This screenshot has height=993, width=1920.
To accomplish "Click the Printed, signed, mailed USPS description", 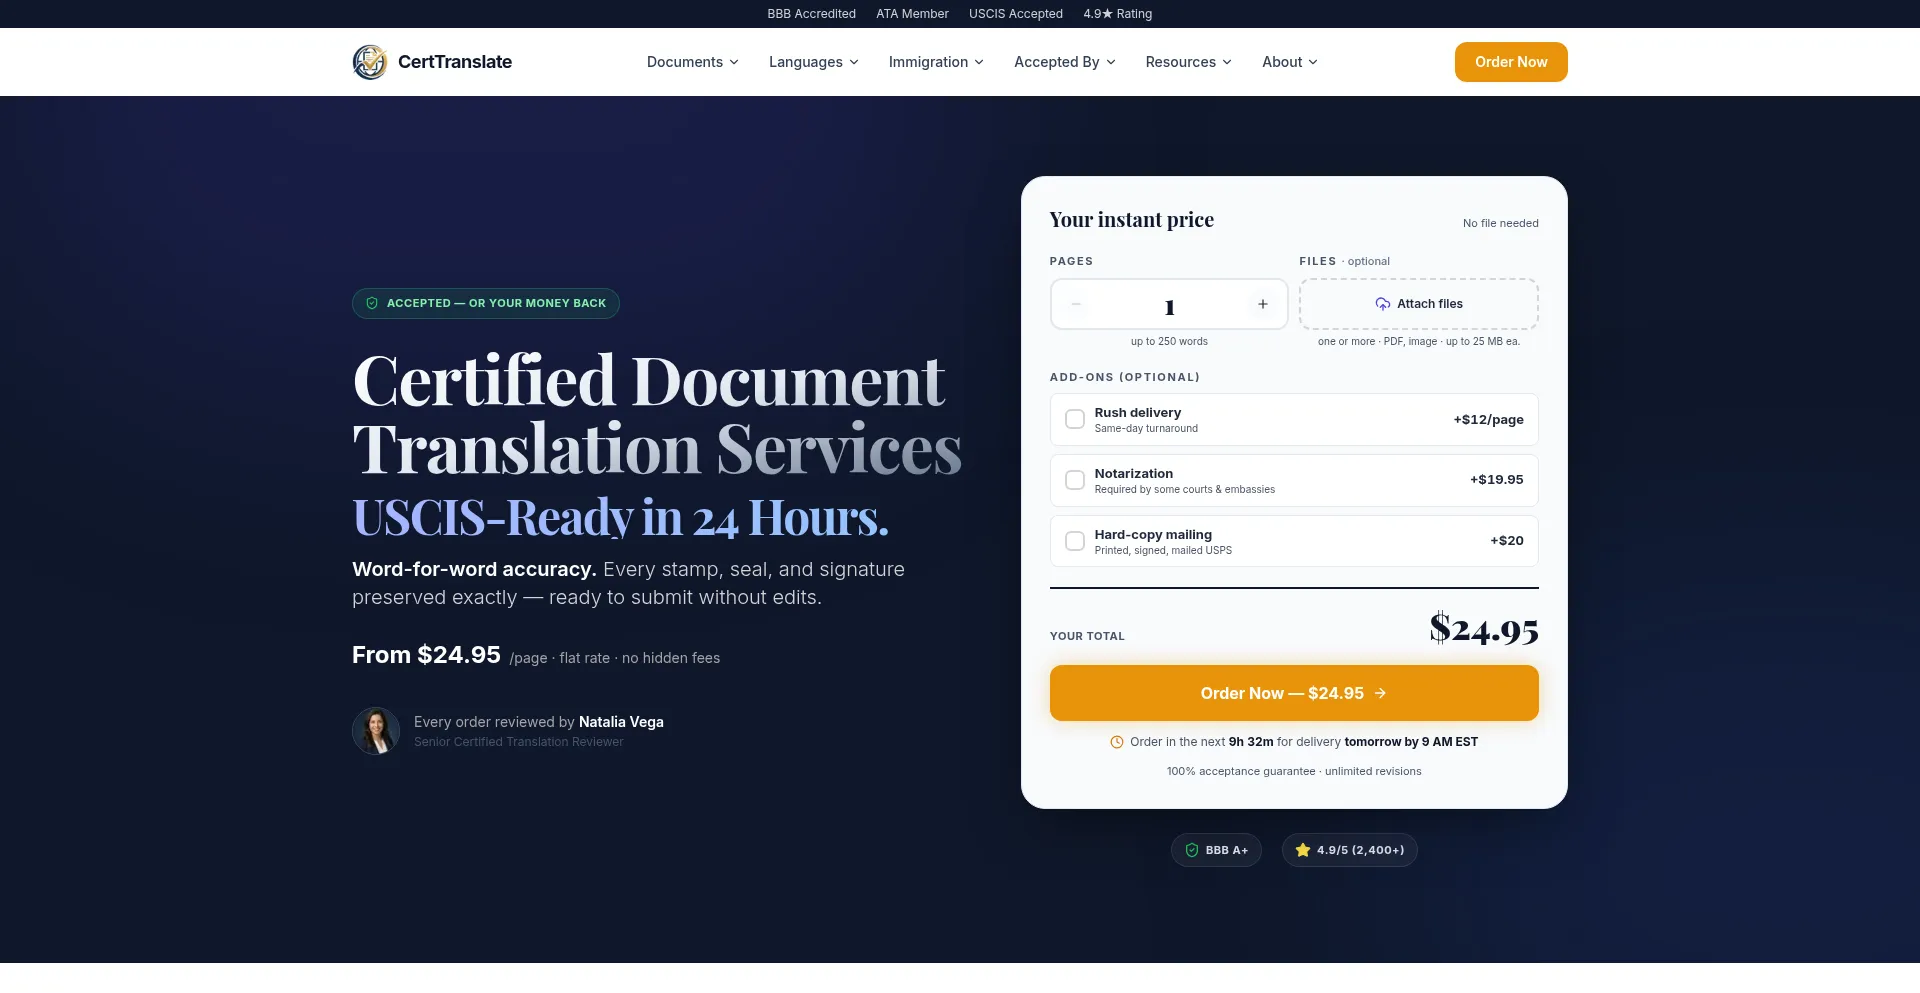I will [1163, 551].
